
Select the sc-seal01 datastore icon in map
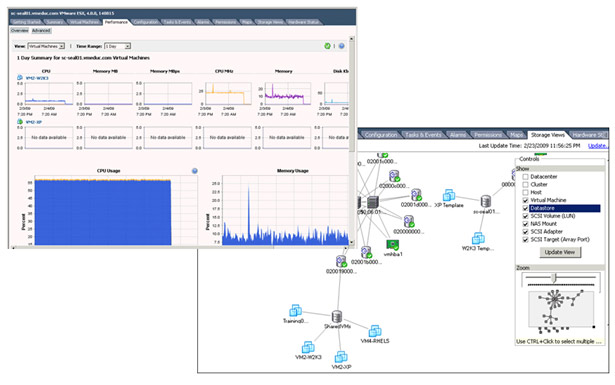click(x=486, y=202)
